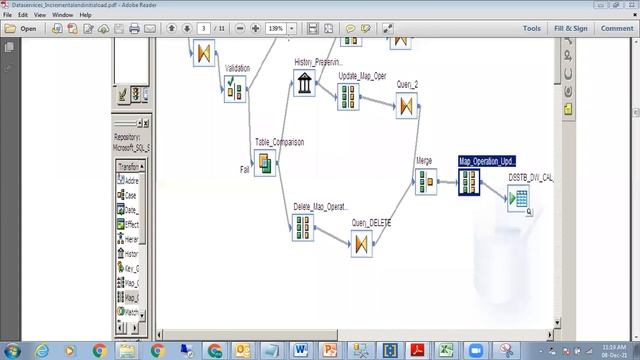Click the Case entry in transform list

[x=127, y=195]
